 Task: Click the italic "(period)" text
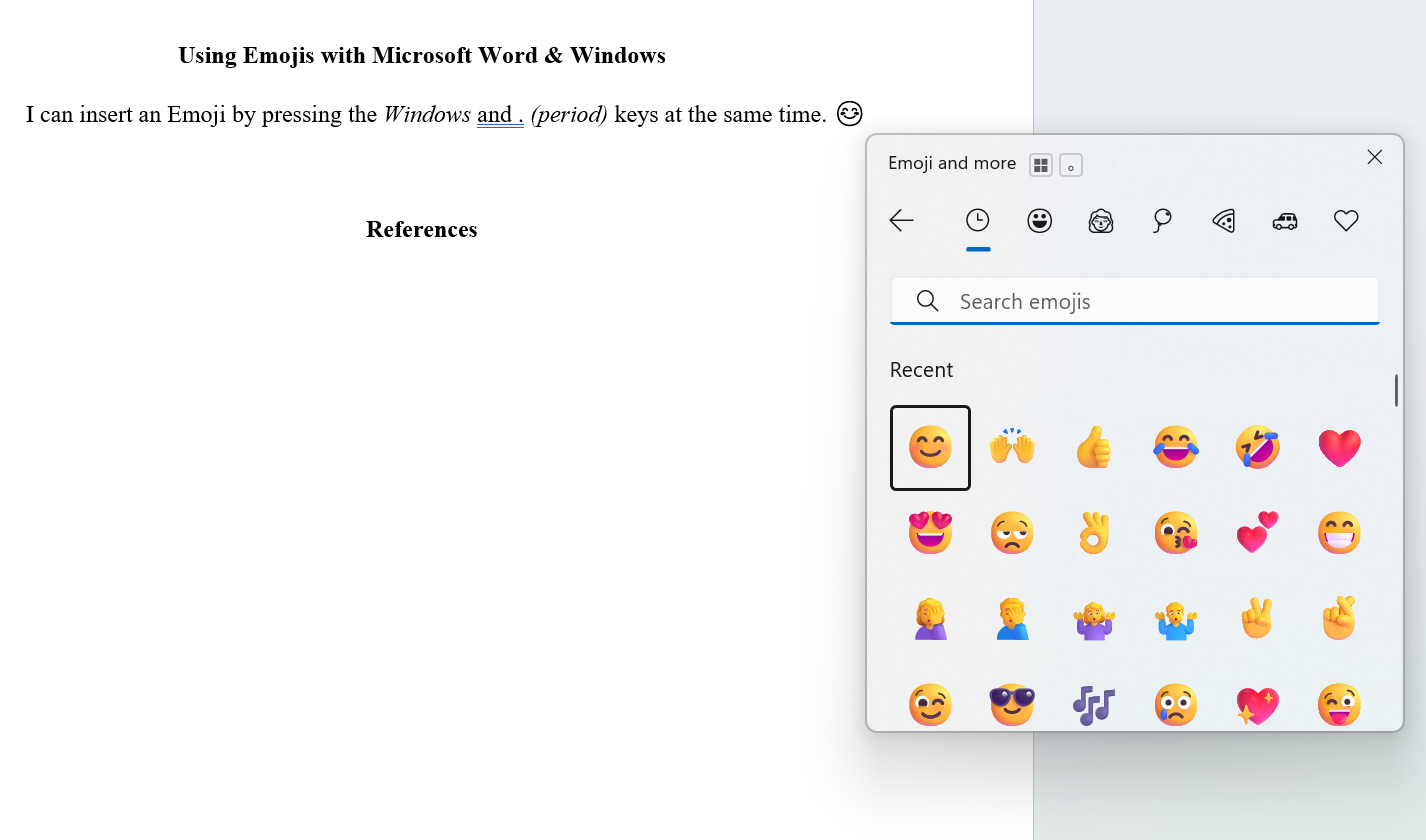[x=569, y=114]
